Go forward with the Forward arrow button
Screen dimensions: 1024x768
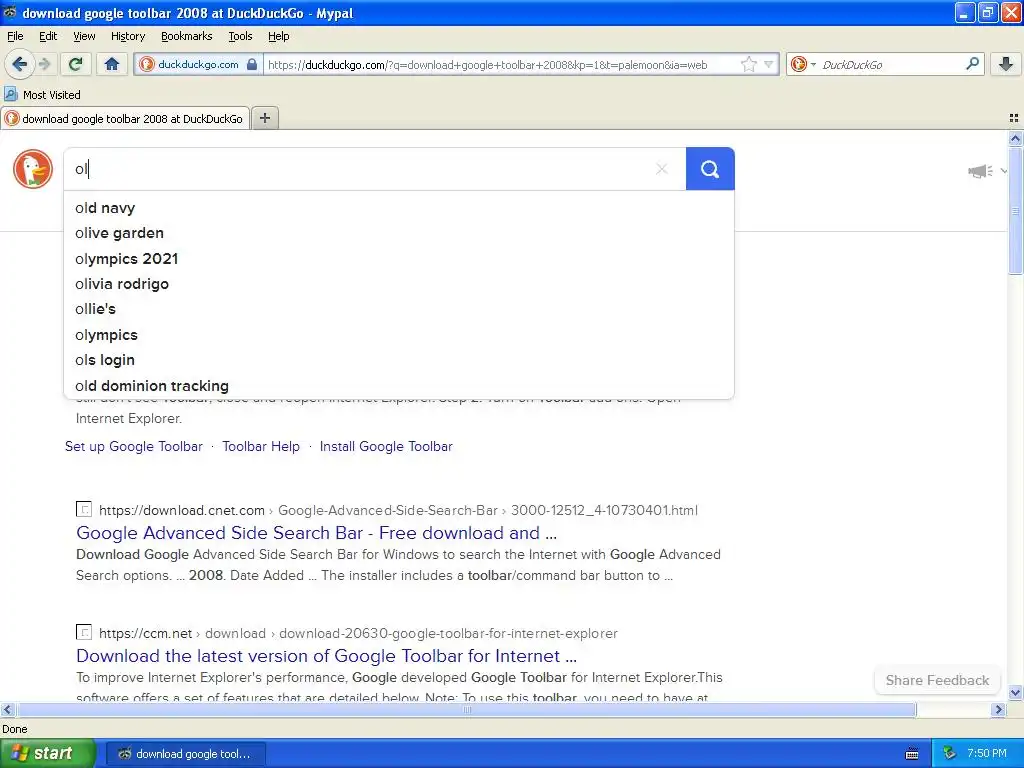44,64
